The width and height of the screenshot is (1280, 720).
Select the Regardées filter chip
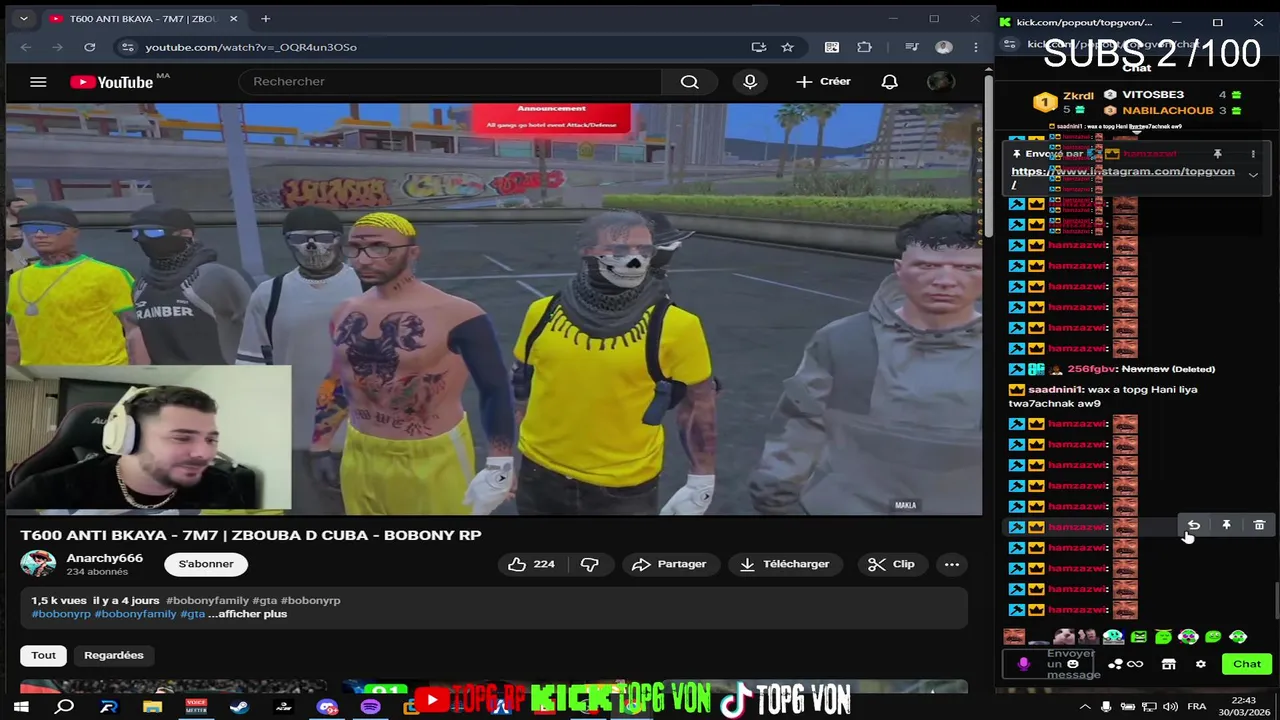coord(114,655)
